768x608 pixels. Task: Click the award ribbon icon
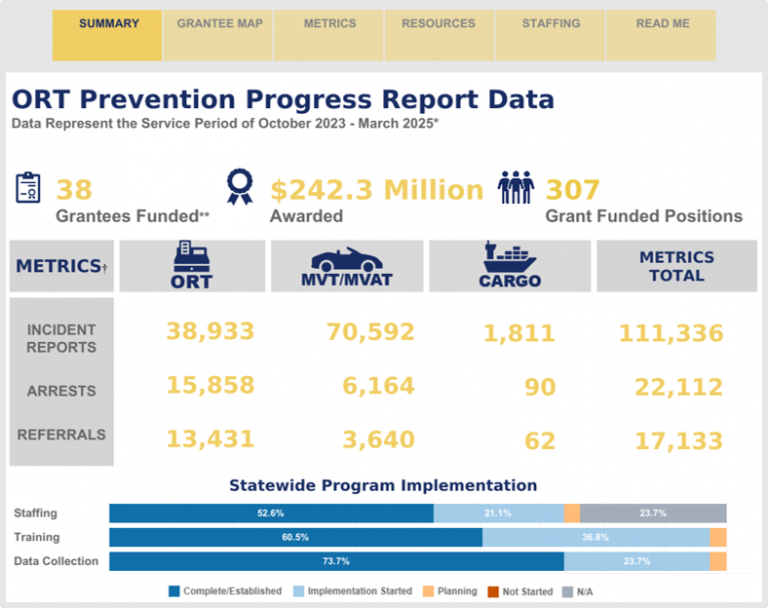click(x=239, y=186)
